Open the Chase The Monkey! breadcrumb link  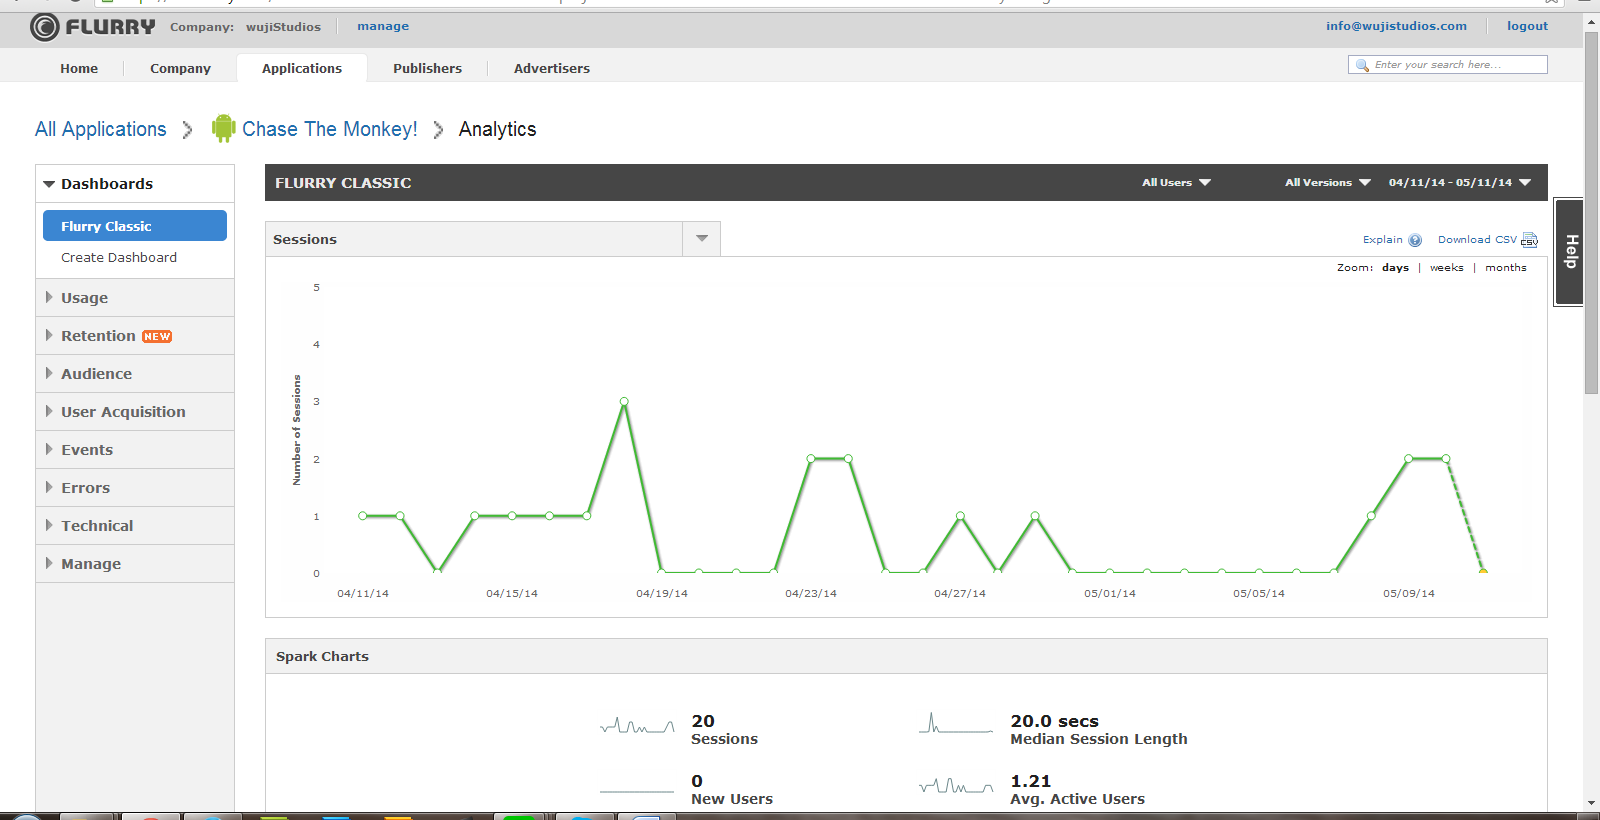pos(330,129)
